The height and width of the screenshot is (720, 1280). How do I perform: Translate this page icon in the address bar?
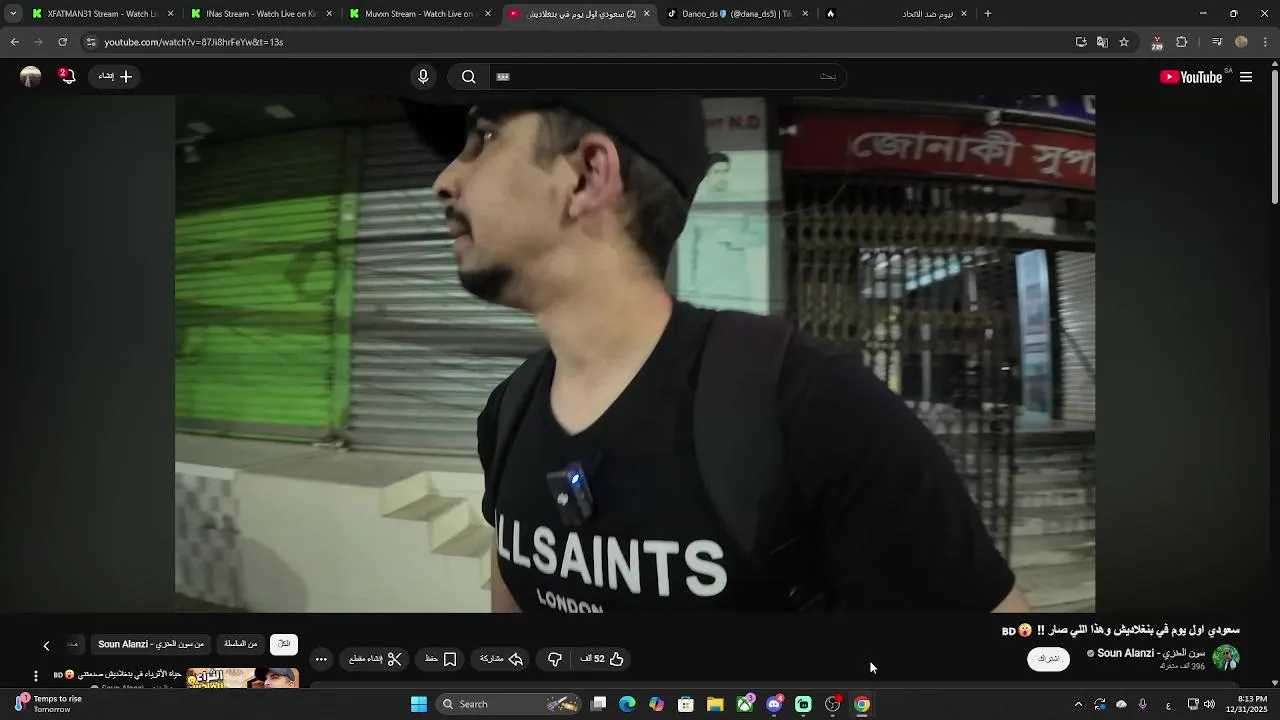click(x=1102, y=42)
